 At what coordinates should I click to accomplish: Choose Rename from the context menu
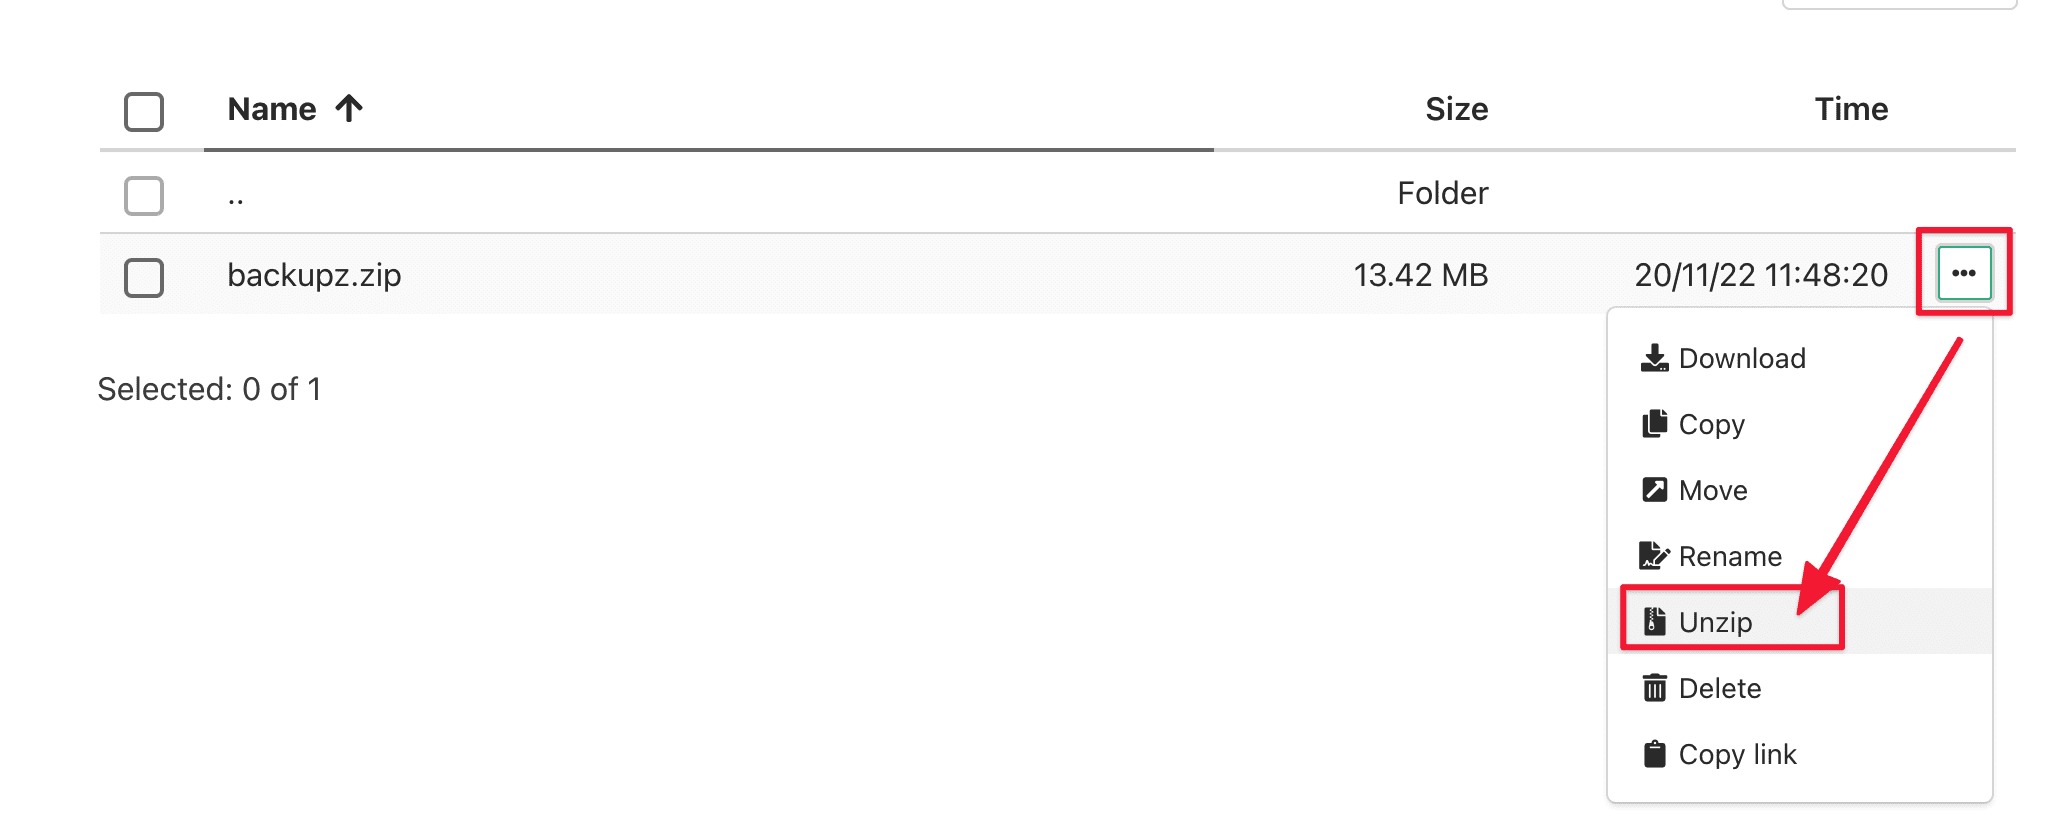[1729, 556]
